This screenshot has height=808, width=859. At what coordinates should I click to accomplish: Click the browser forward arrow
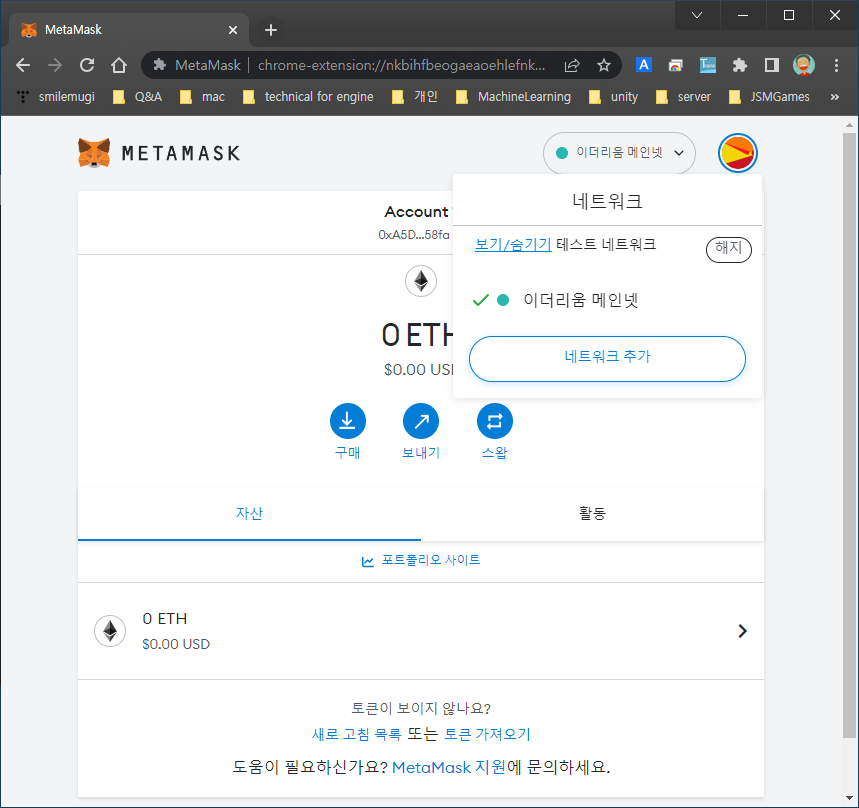55,65
